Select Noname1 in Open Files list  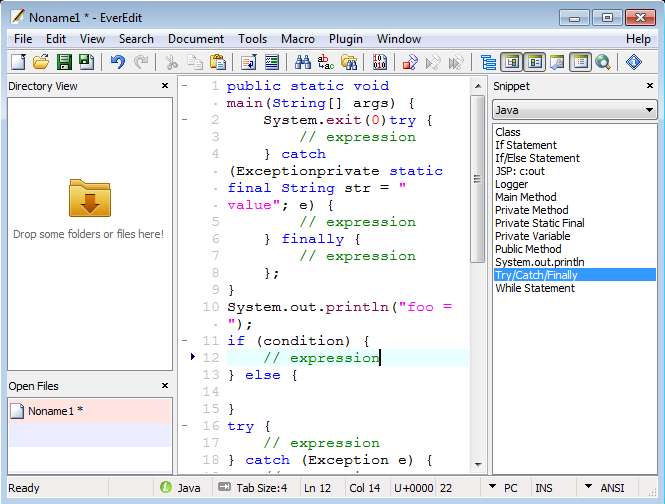(90, 411)
